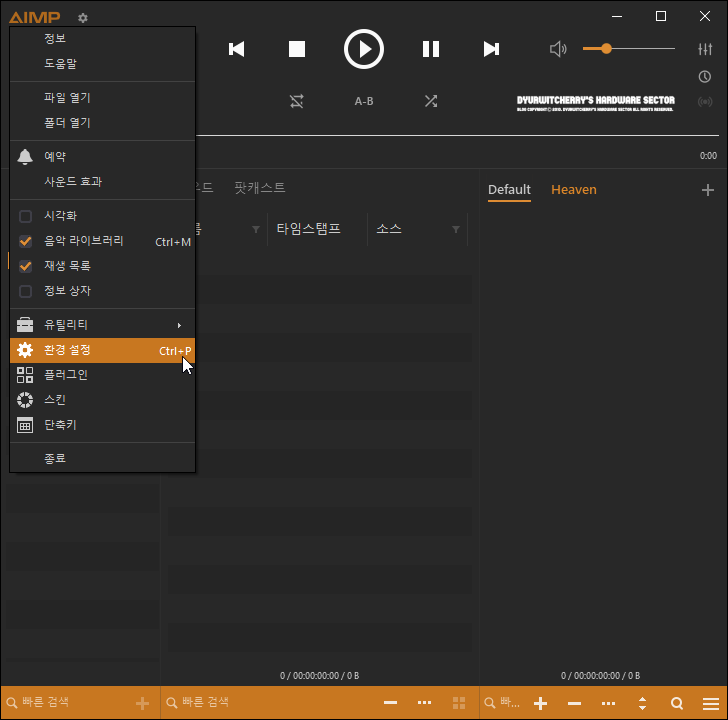Image resolution: width=728 pixels, height=720 pixels.
Task: Uncheck 음악 라이브러리 checkbox
Action: coord(25,241)
